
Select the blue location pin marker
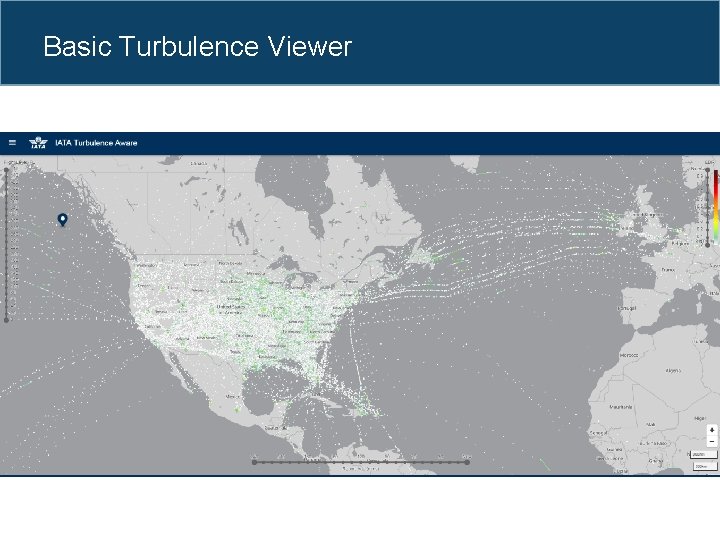[x=62, y=220]
